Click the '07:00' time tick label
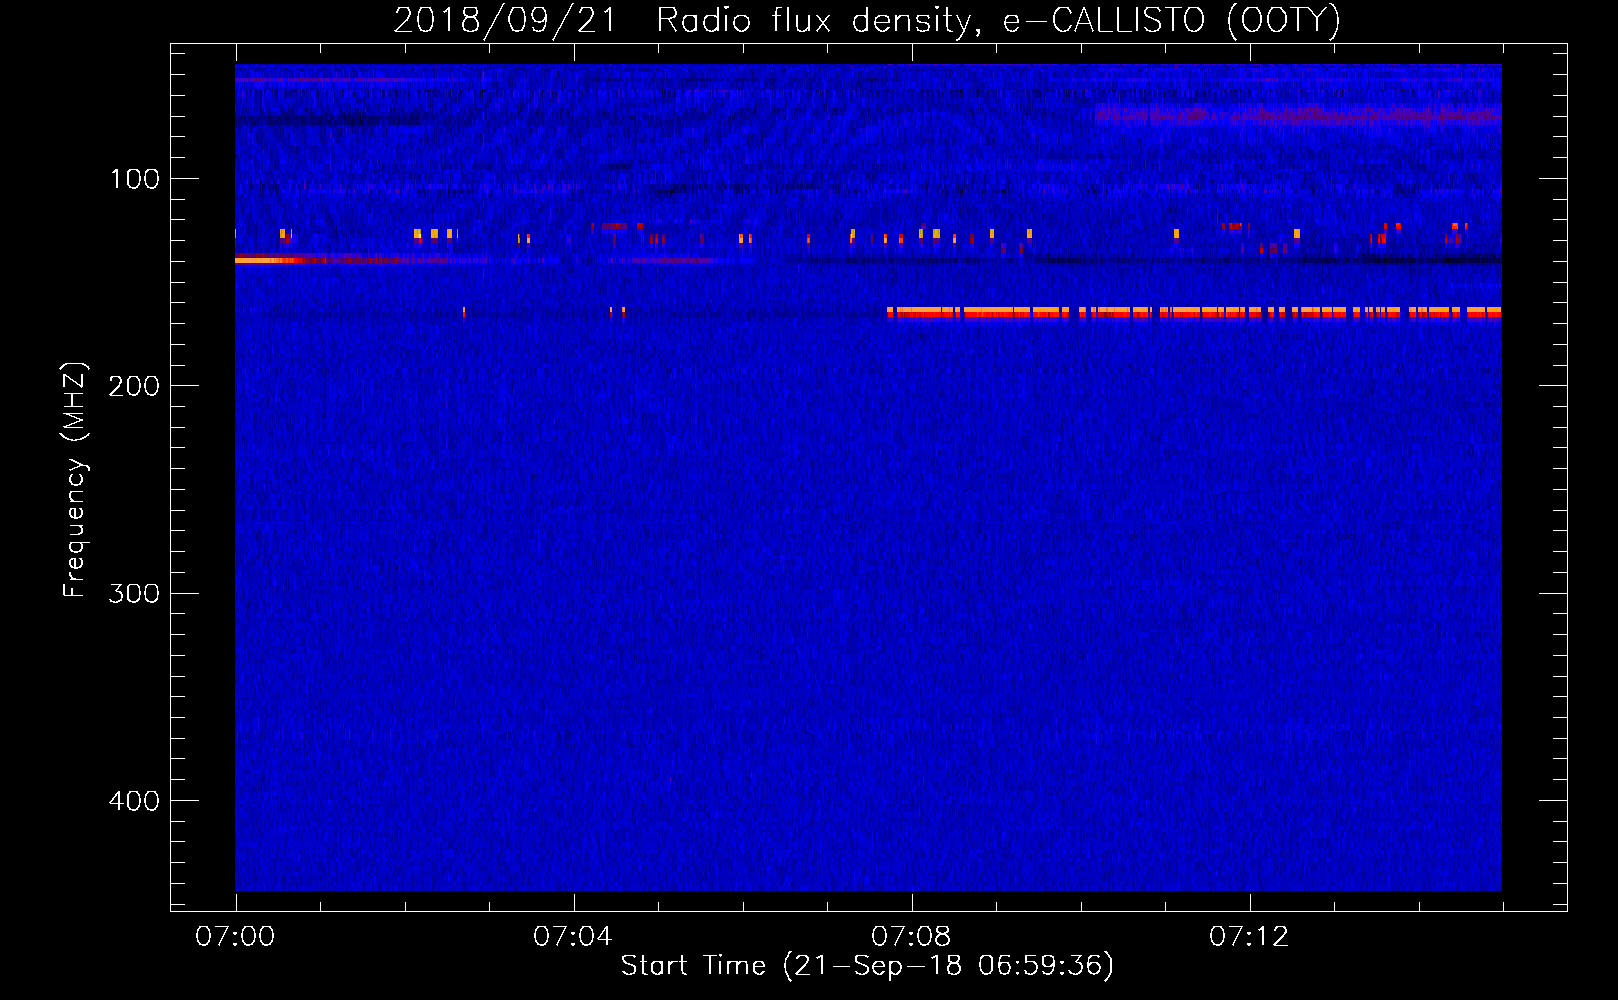1618x1000 pixels. [x=235, y=937]
